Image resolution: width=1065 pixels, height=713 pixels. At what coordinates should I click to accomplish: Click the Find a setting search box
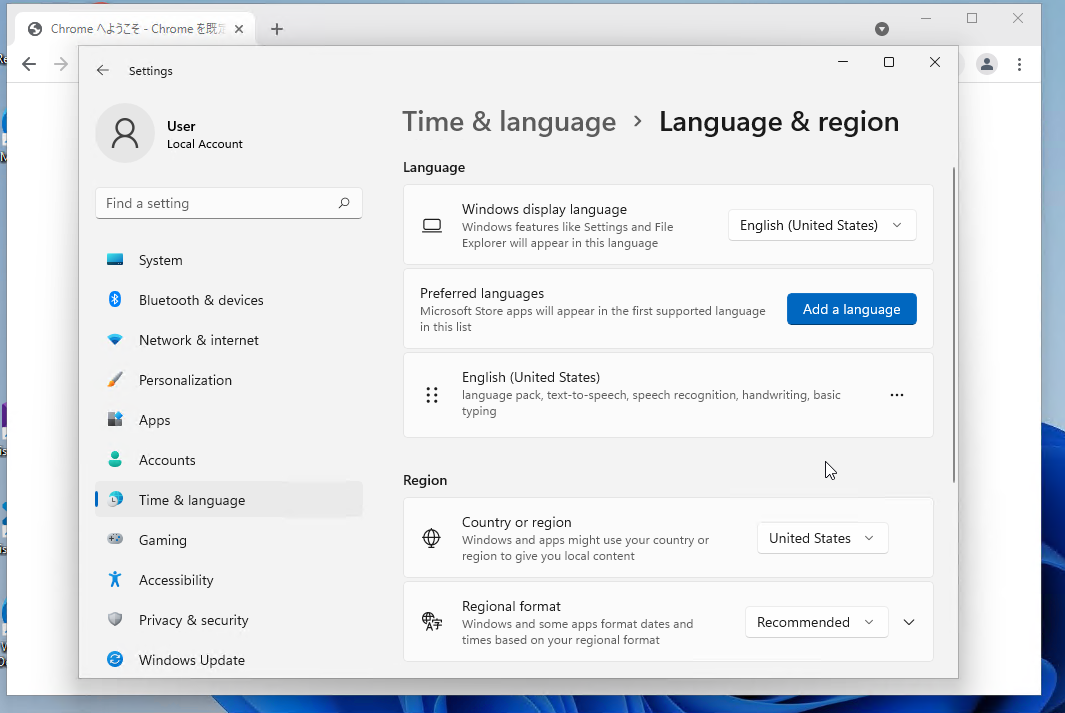click(218, 203)
